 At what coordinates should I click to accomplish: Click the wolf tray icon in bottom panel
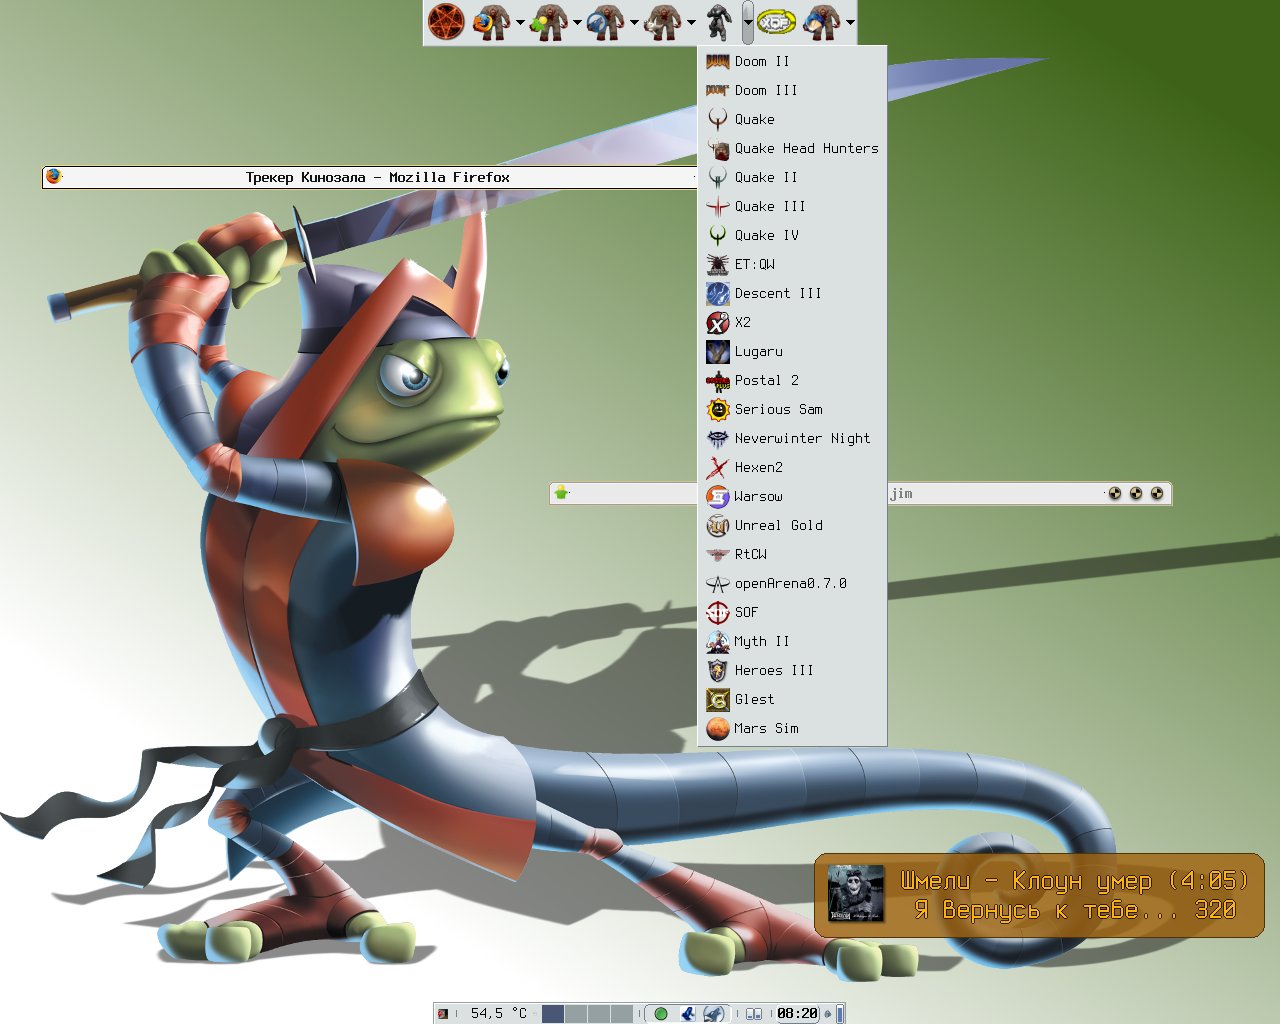coord(714,1013)
